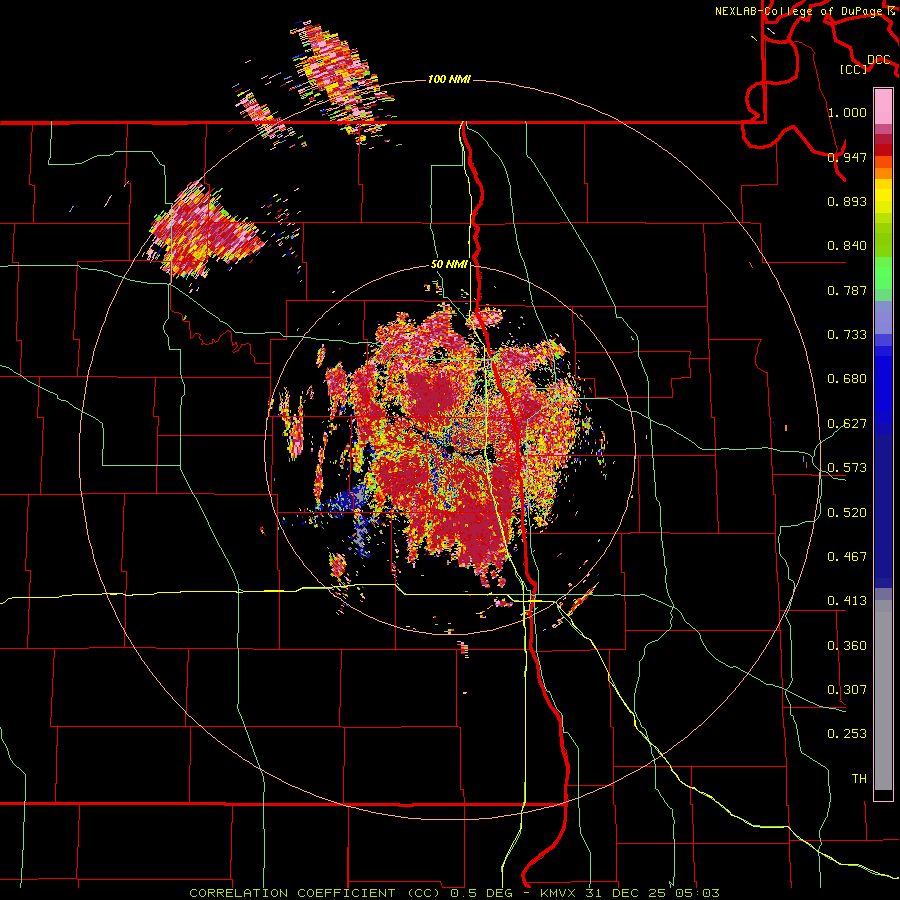This screenshot has width=900, height=900.
Task: Click the "50 NMI" range ring label
Action: 449,264
